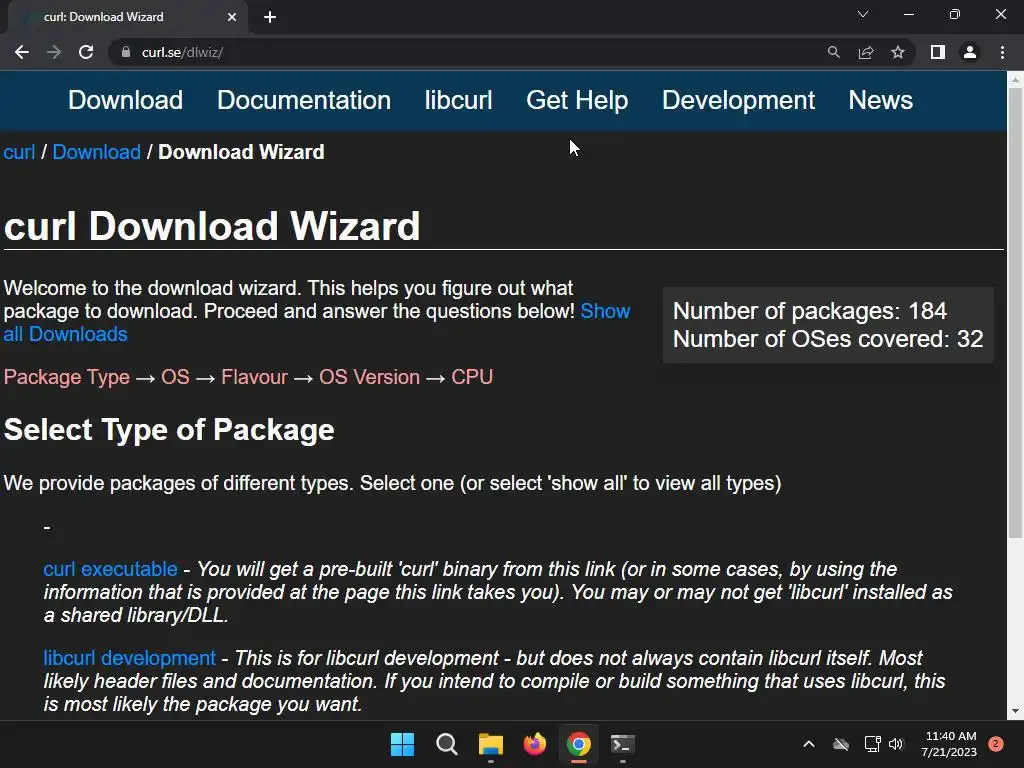Image resolution: width=1024 pixels, height=768 pixels.
Task: Follow the Download breadcrumb link
Action: click(97, 152)
